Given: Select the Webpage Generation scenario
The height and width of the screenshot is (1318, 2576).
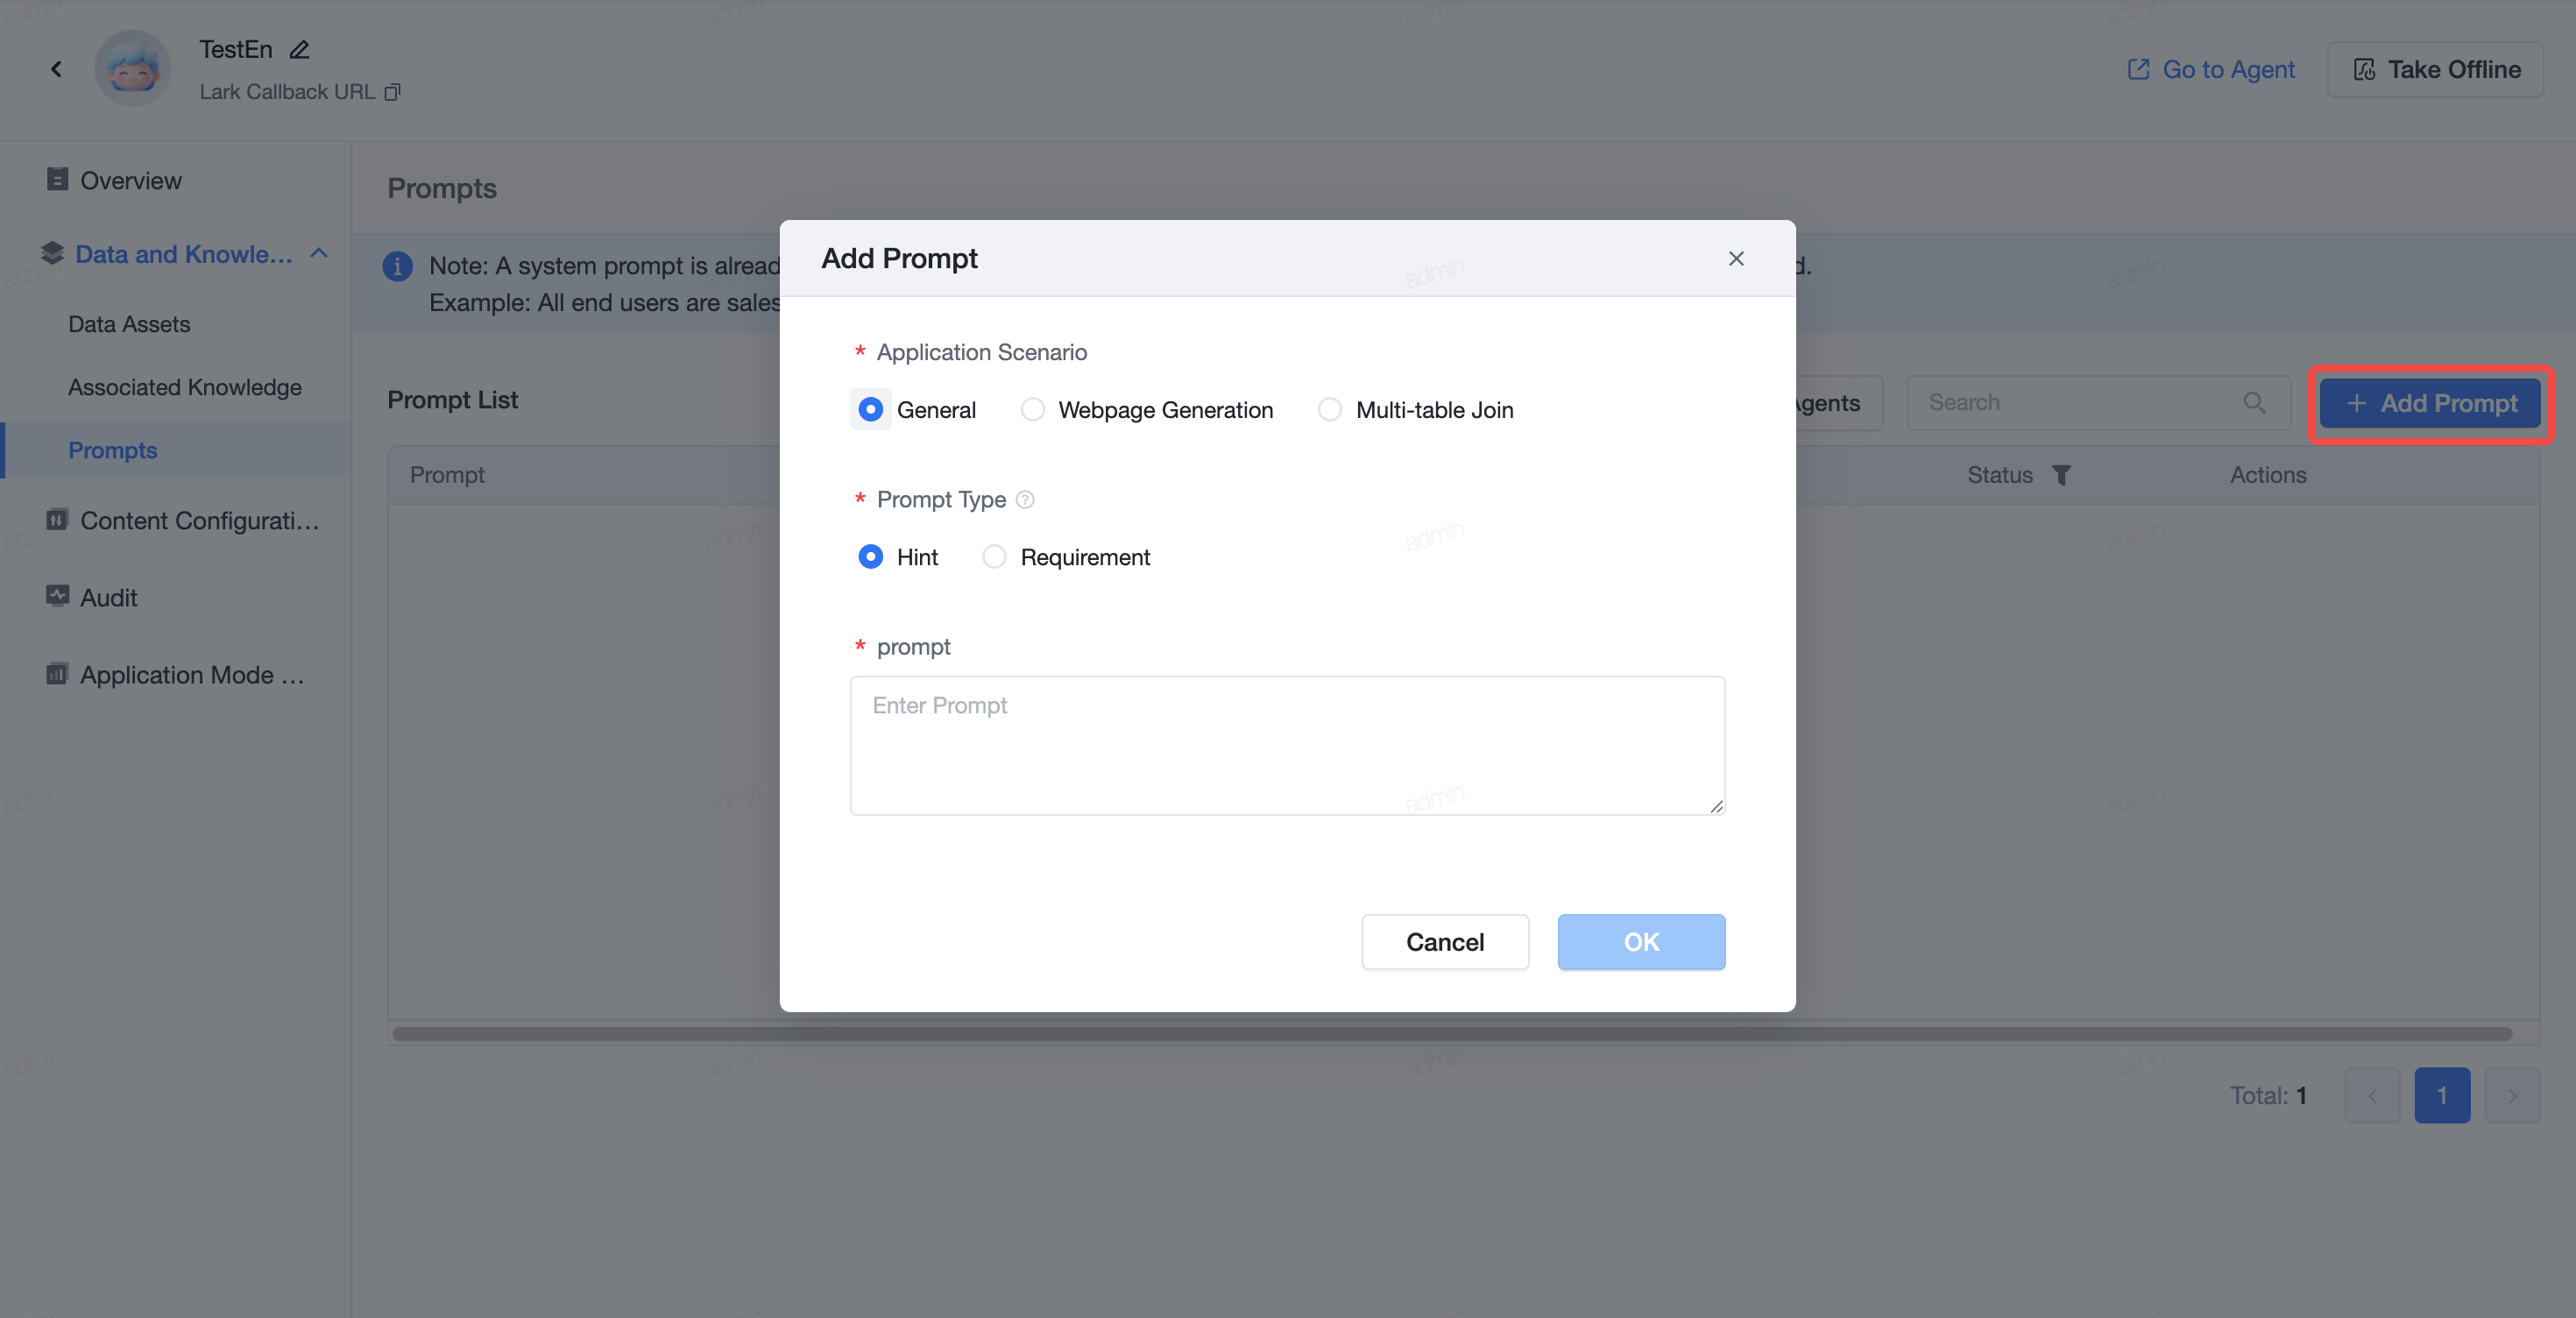Looking at the screenshot, I should tap(1147, 410).
